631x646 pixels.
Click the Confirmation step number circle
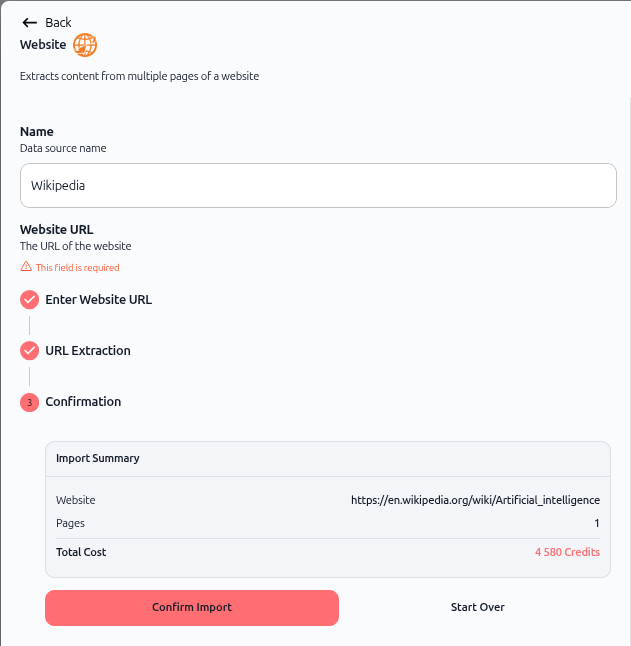pyautogui.click(x=30, y=402)
